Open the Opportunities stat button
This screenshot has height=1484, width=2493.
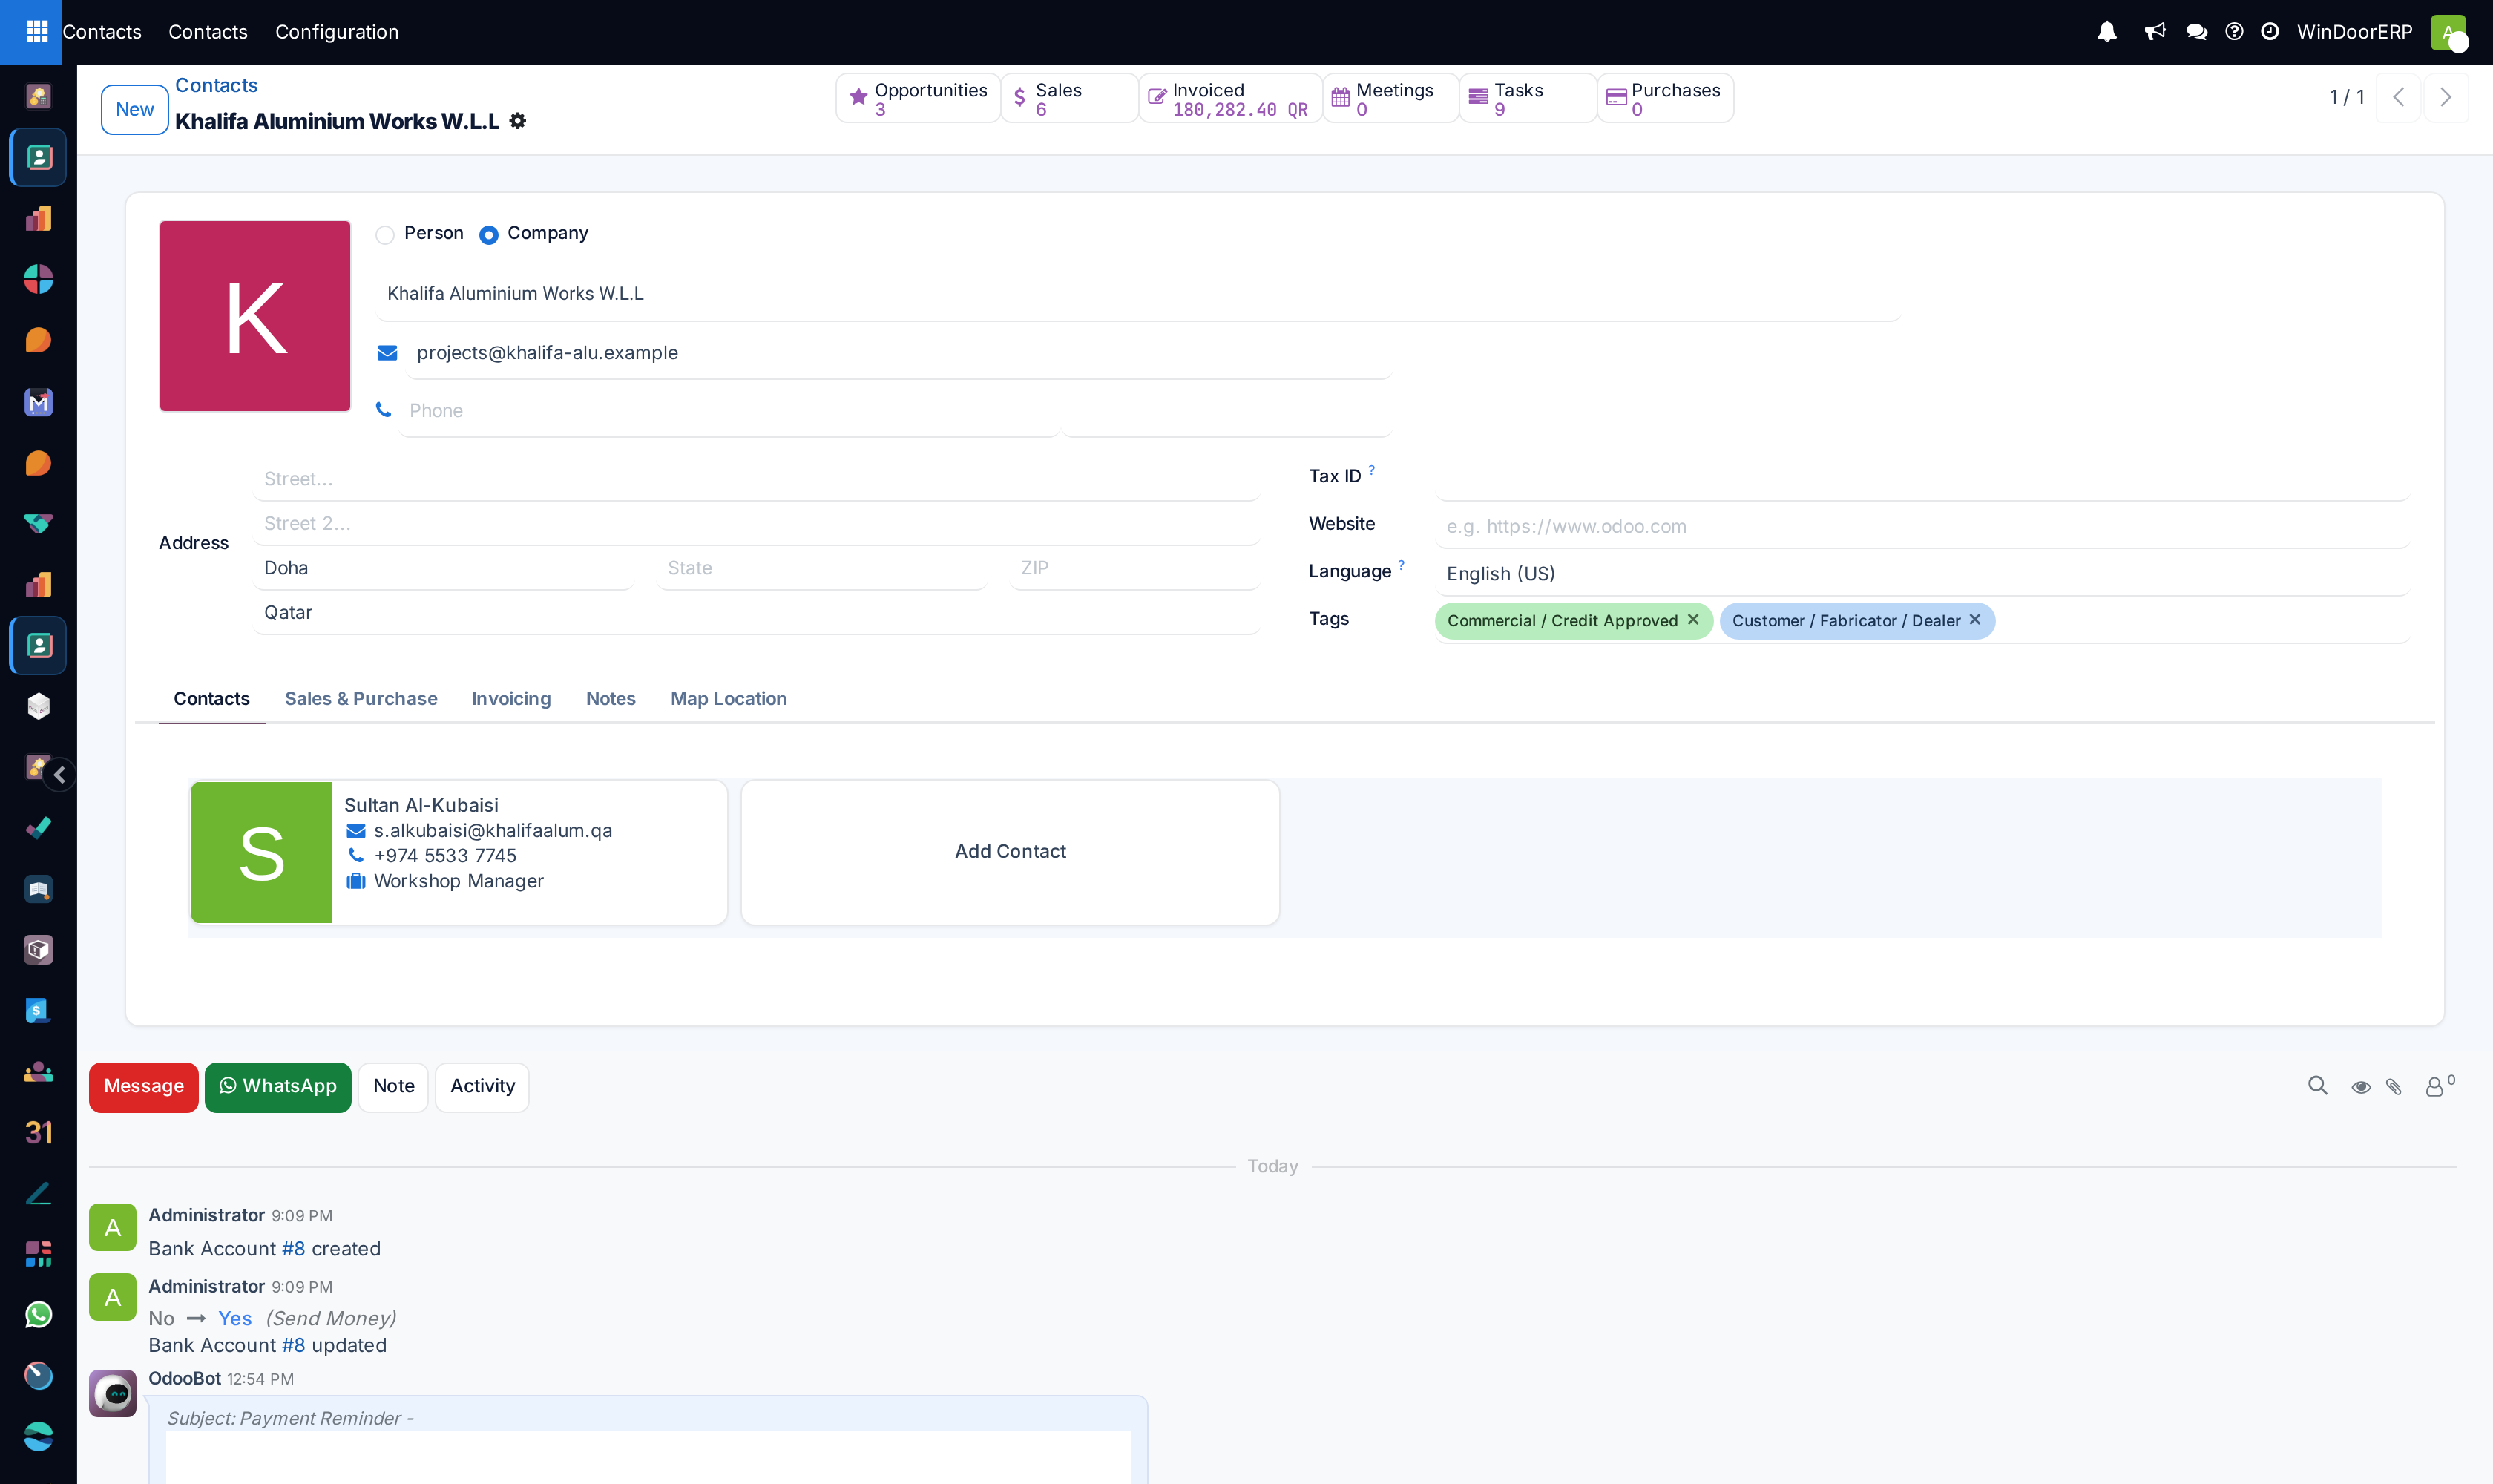918,98
